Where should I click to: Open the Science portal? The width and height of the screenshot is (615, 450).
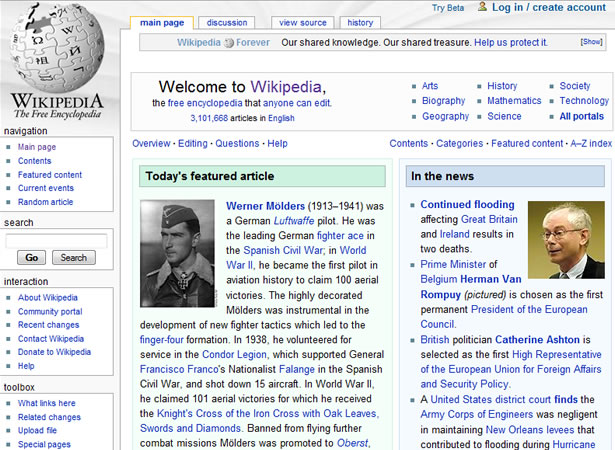pyautogui.click(x=504, y=116)
